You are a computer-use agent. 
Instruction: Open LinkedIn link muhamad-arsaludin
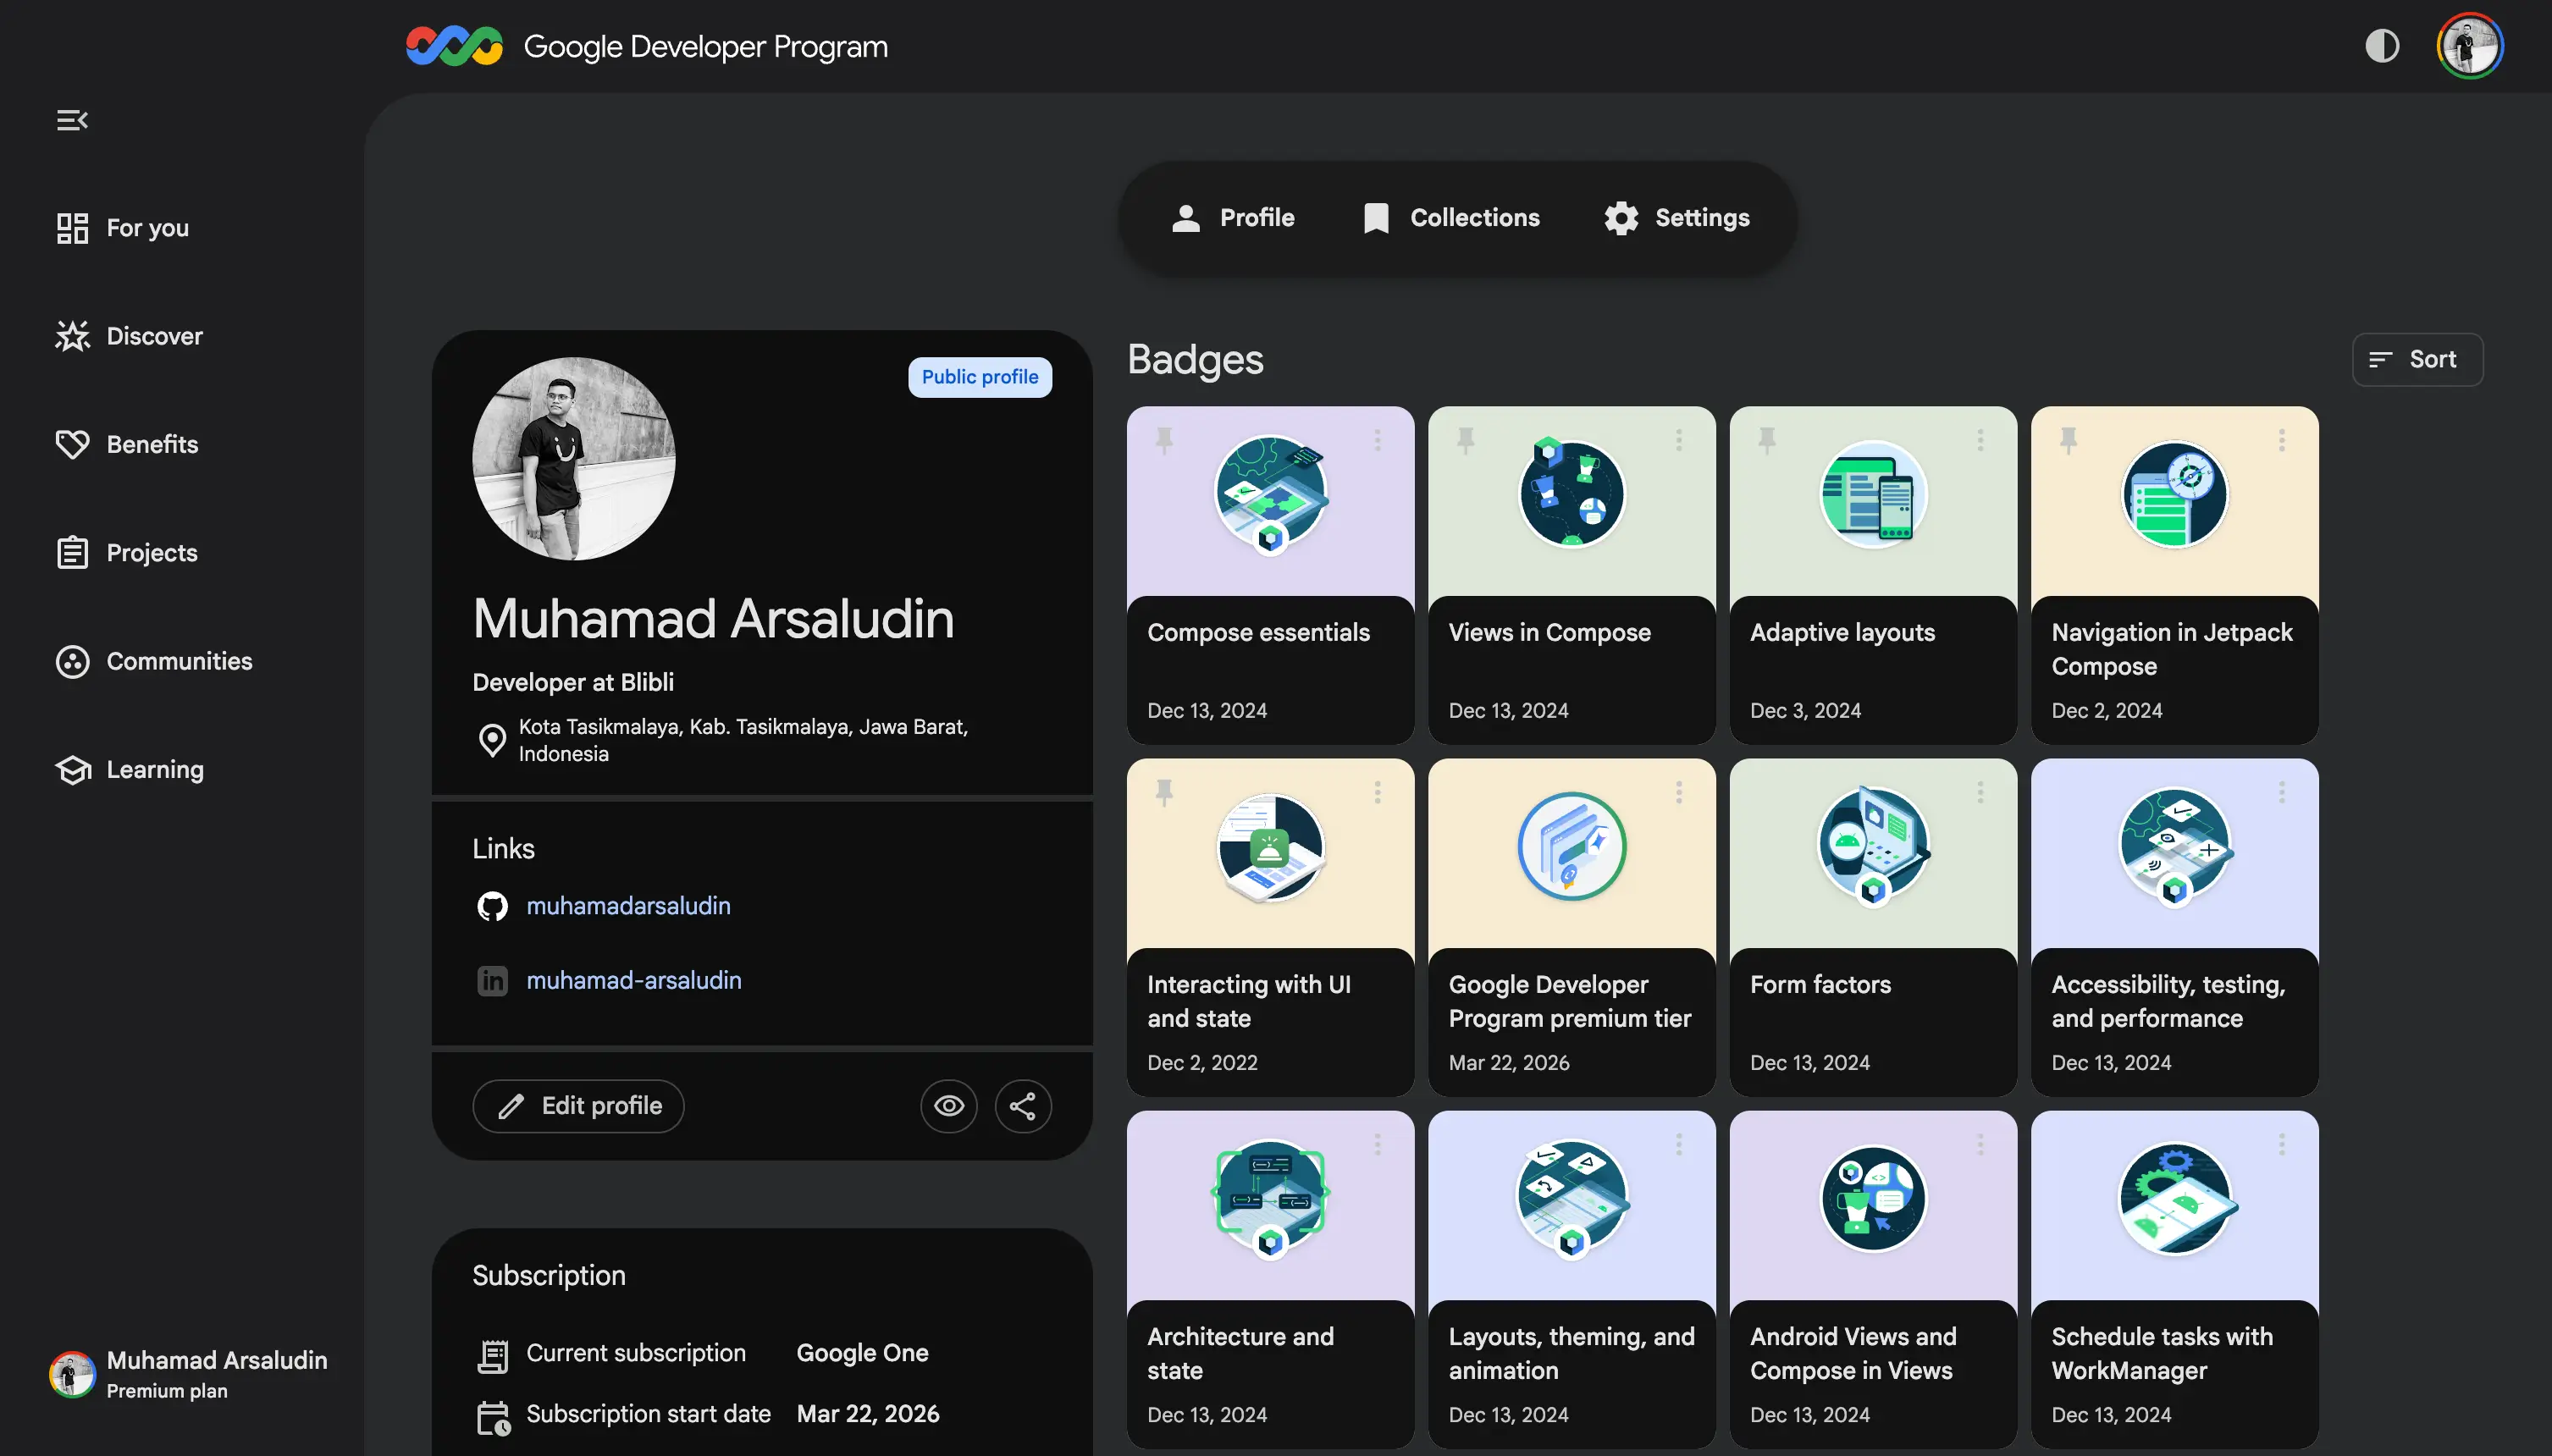click(634, 980)
